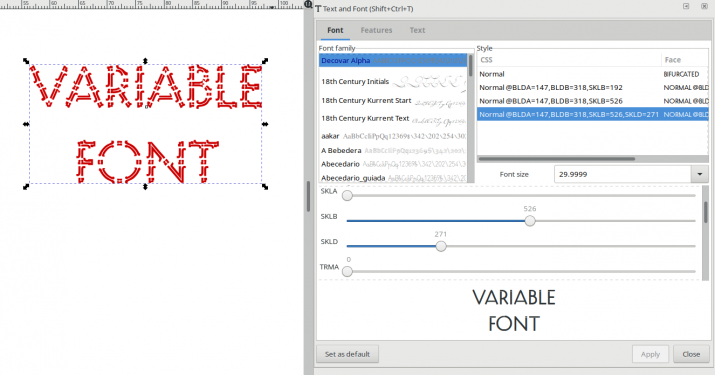Click the Font size input field
Screen dimensions: 715x375
pyautogui.click(x=623, y=174)
